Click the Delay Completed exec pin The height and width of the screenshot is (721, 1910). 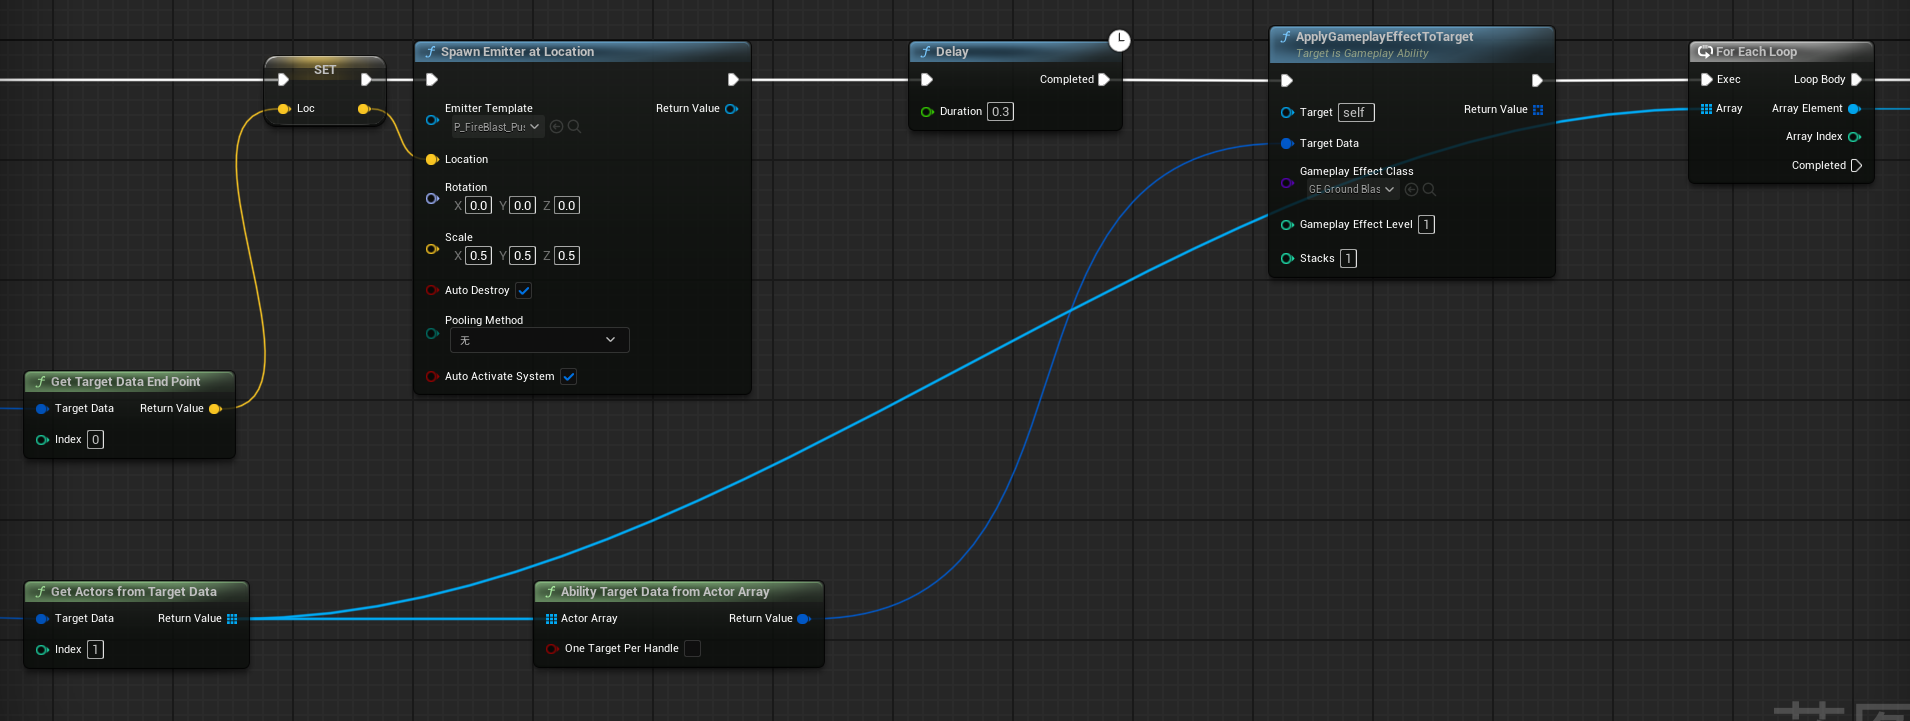[1104, 79]
